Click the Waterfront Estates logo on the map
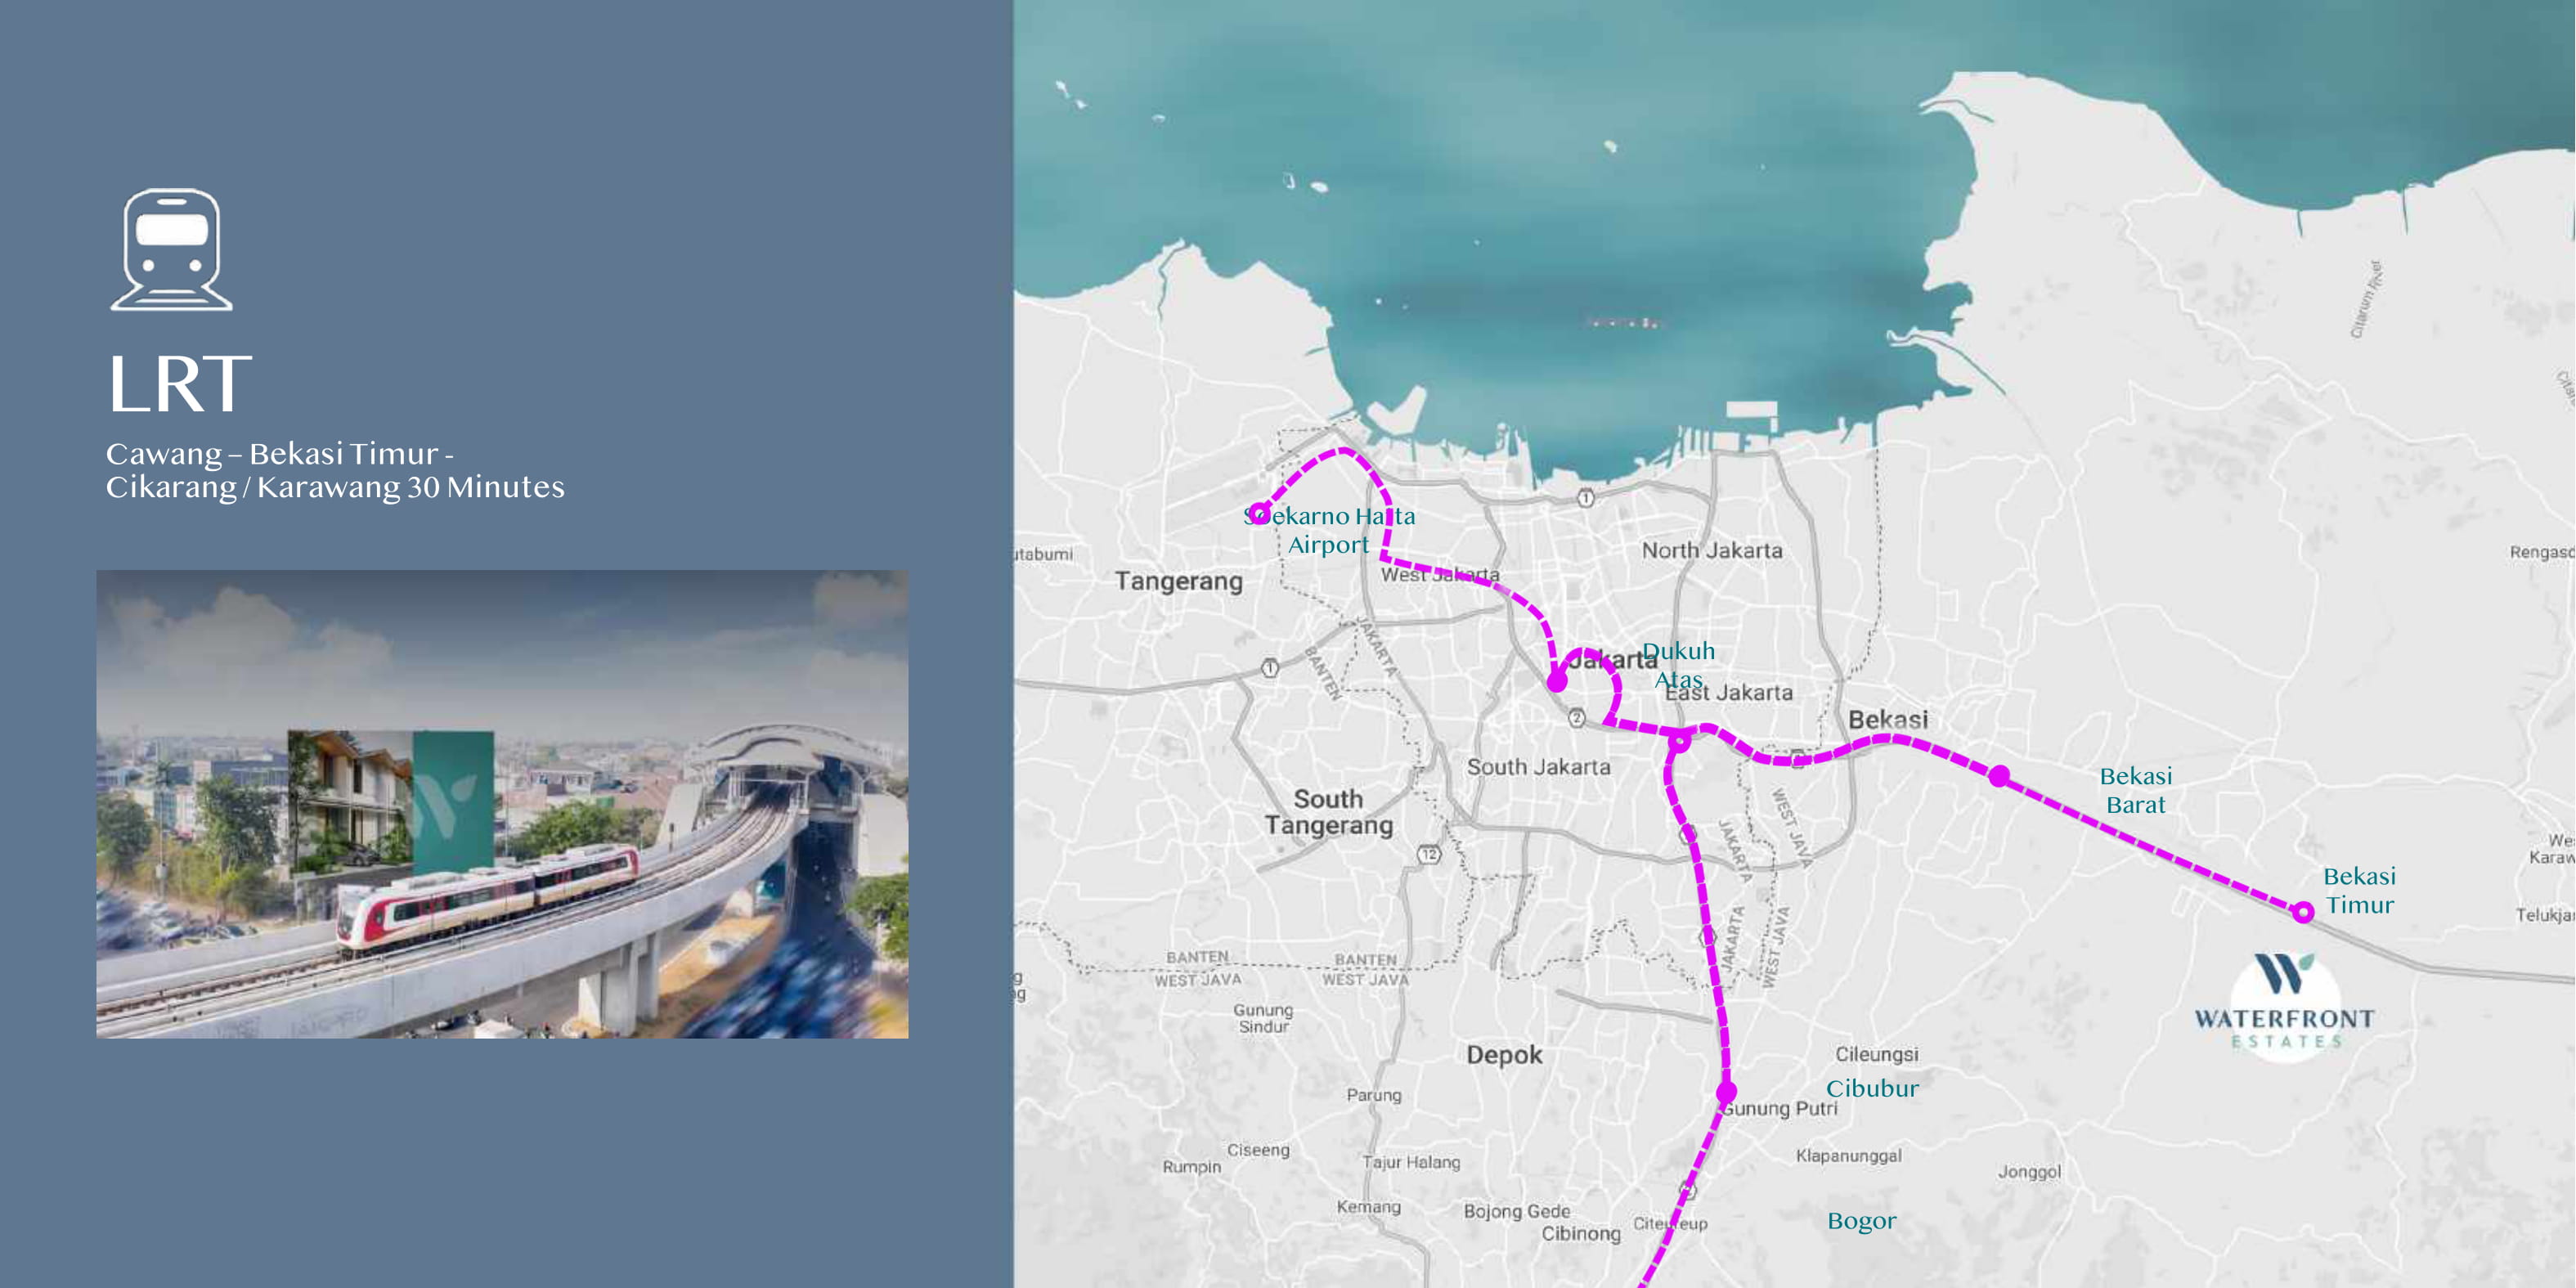The width and height of the screenshot is (2576, 1288). [x=2284, y=1001]
